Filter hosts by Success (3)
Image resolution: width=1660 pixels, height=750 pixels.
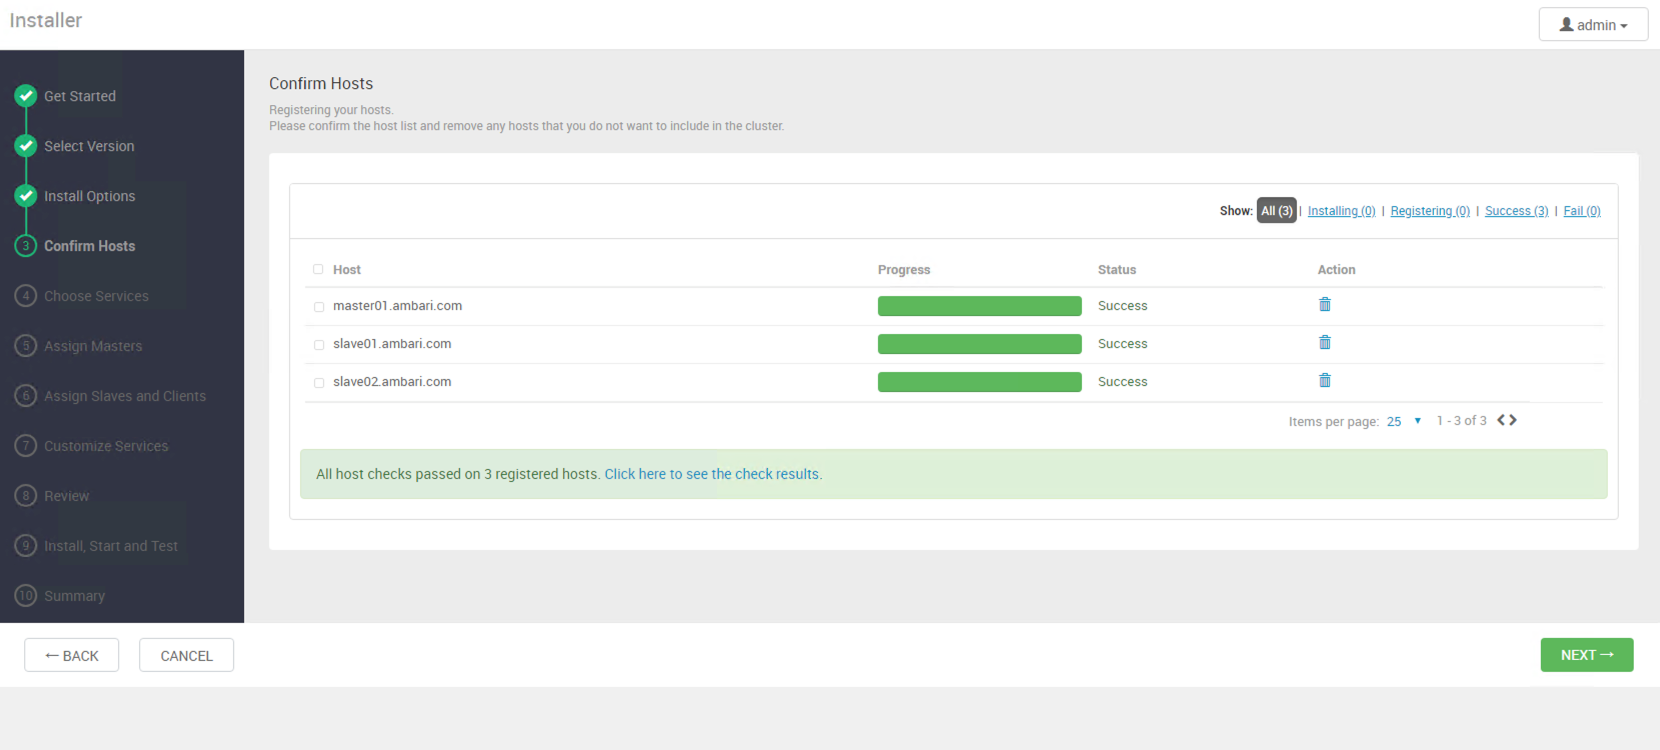pyautogui.click(x=1516, y=211)
